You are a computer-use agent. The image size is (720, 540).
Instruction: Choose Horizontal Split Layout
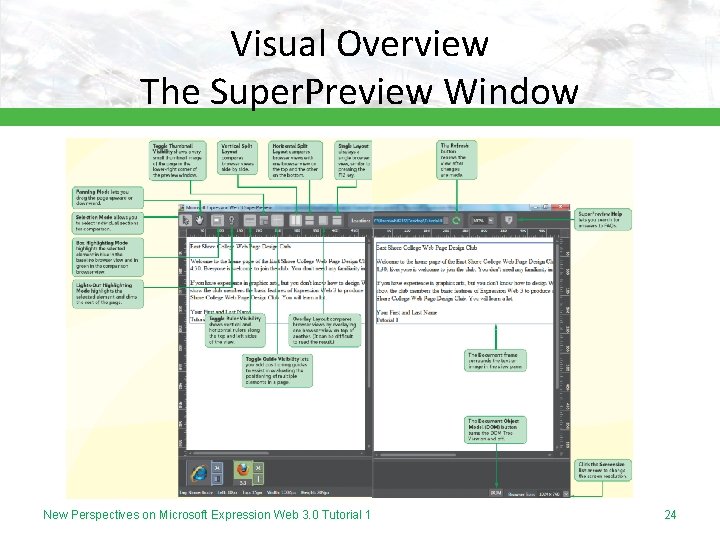point(309,220)
